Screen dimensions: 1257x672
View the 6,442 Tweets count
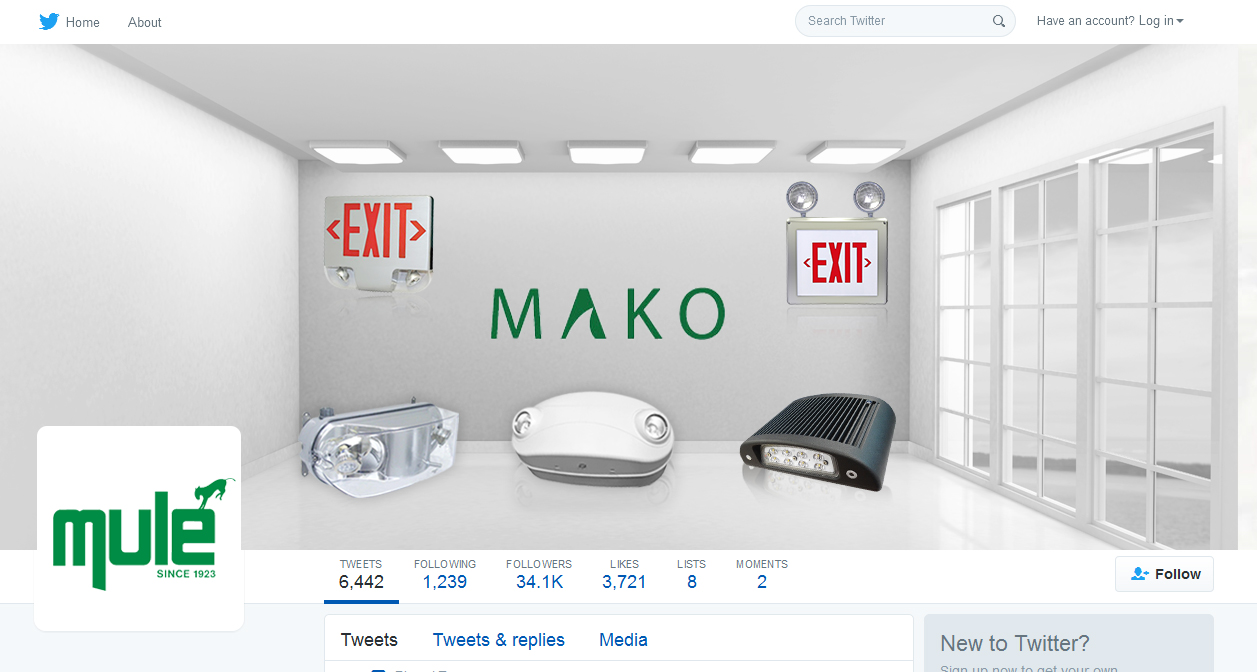(x=361, y=575)
